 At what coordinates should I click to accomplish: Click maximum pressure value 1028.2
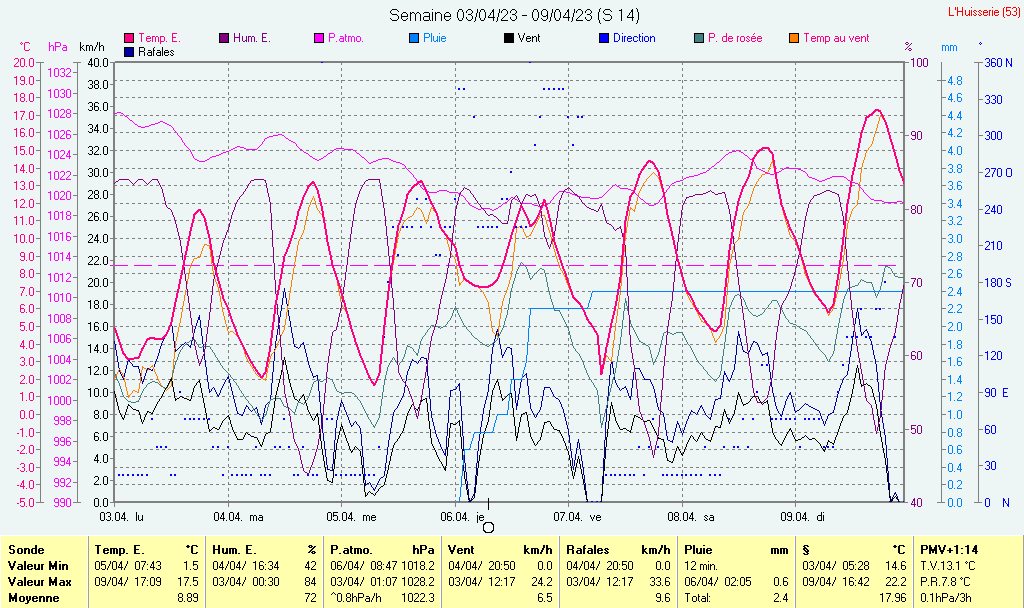(419, 581)
